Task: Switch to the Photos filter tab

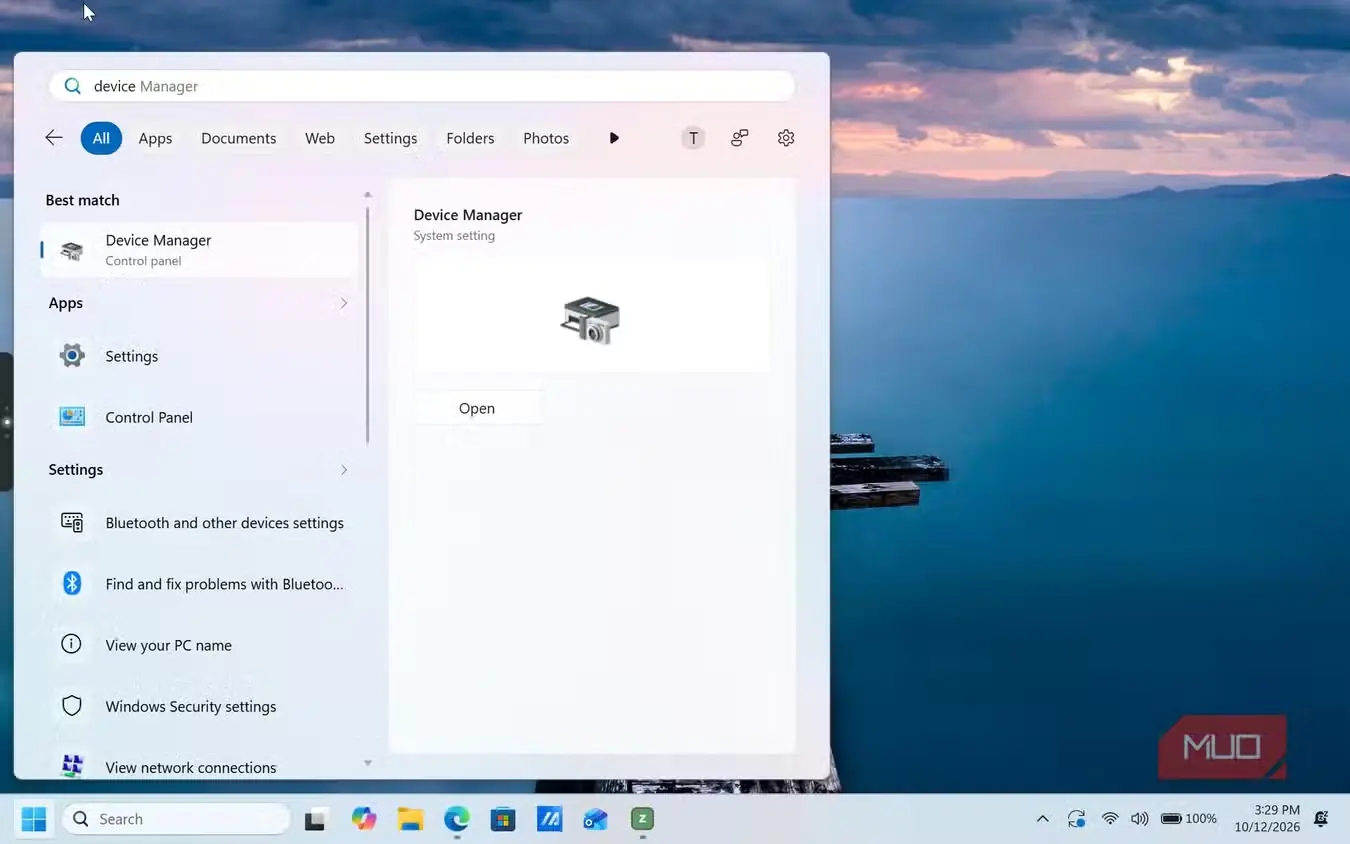Action: point(546,138)
